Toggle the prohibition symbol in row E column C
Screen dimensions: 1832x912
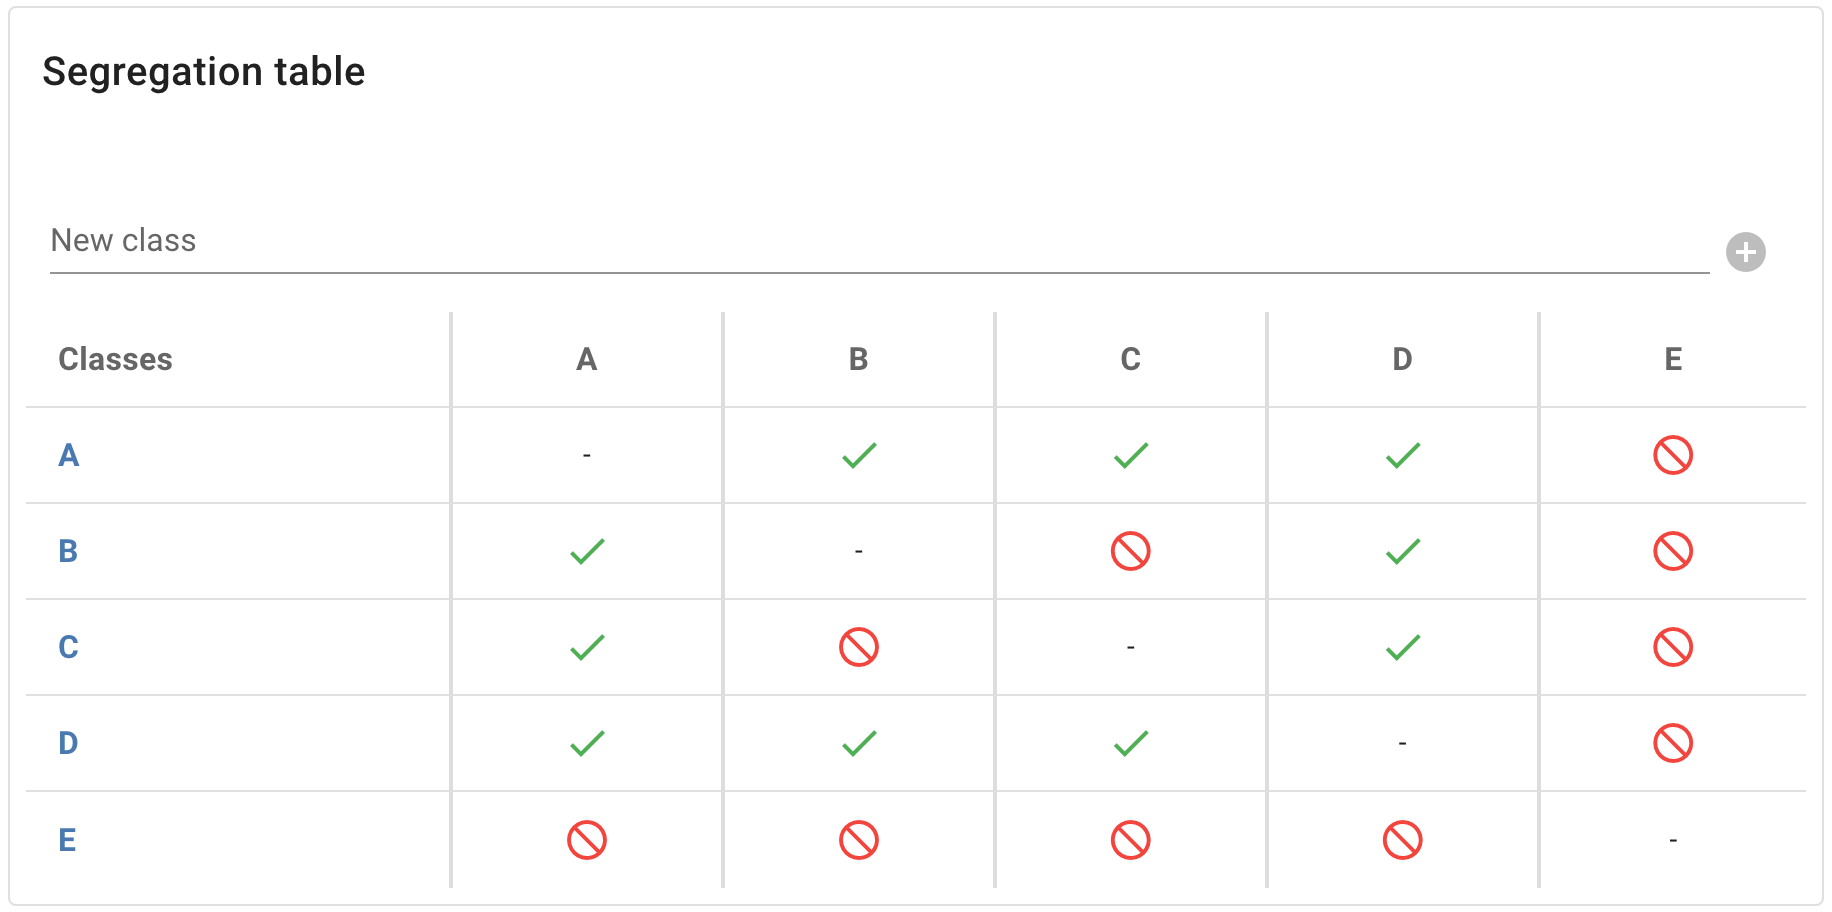click(1130, 839)
